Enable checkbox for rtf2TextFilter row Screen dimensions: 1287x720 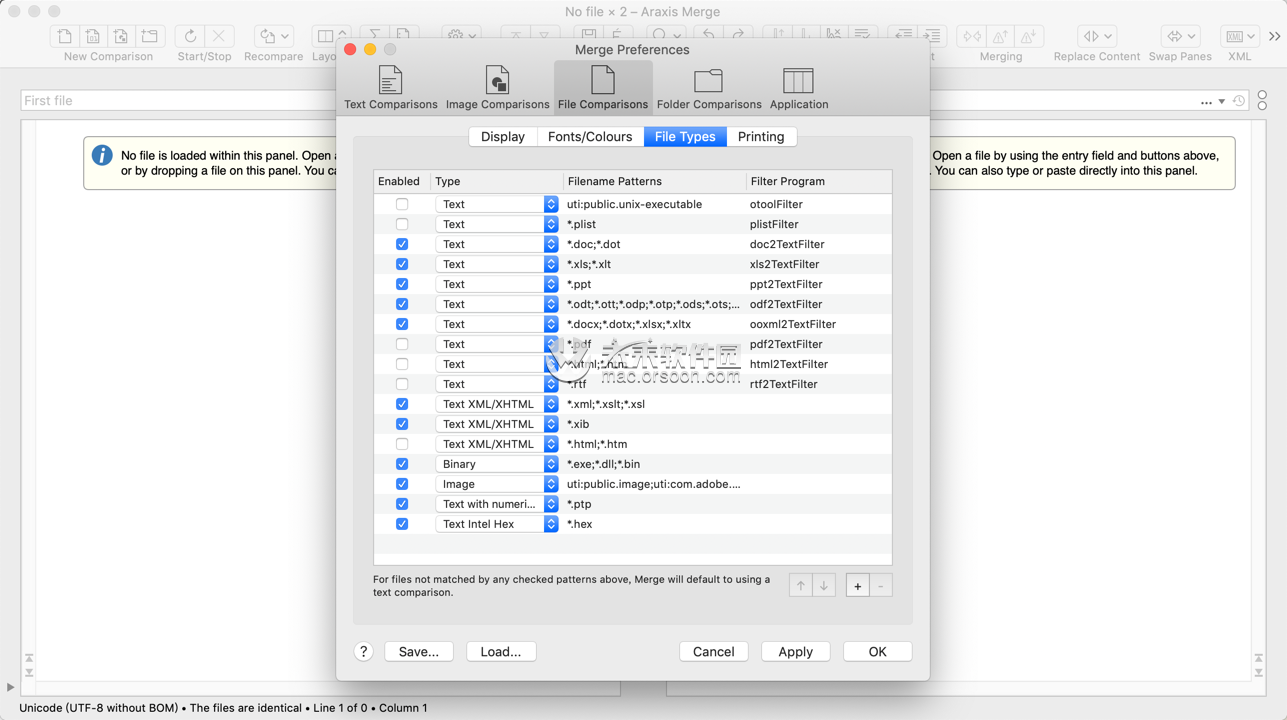(x=402, y=384)
